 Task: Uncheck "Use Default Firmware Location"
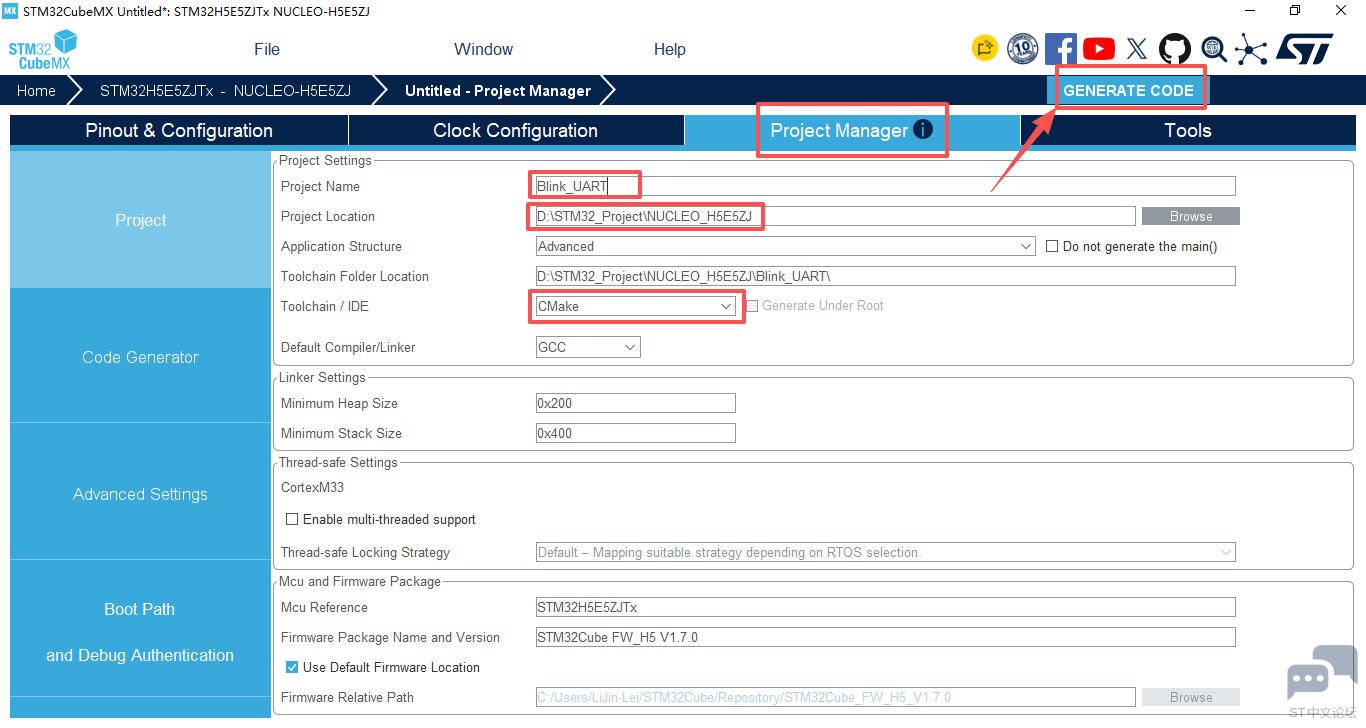click(x=292, y=667)
